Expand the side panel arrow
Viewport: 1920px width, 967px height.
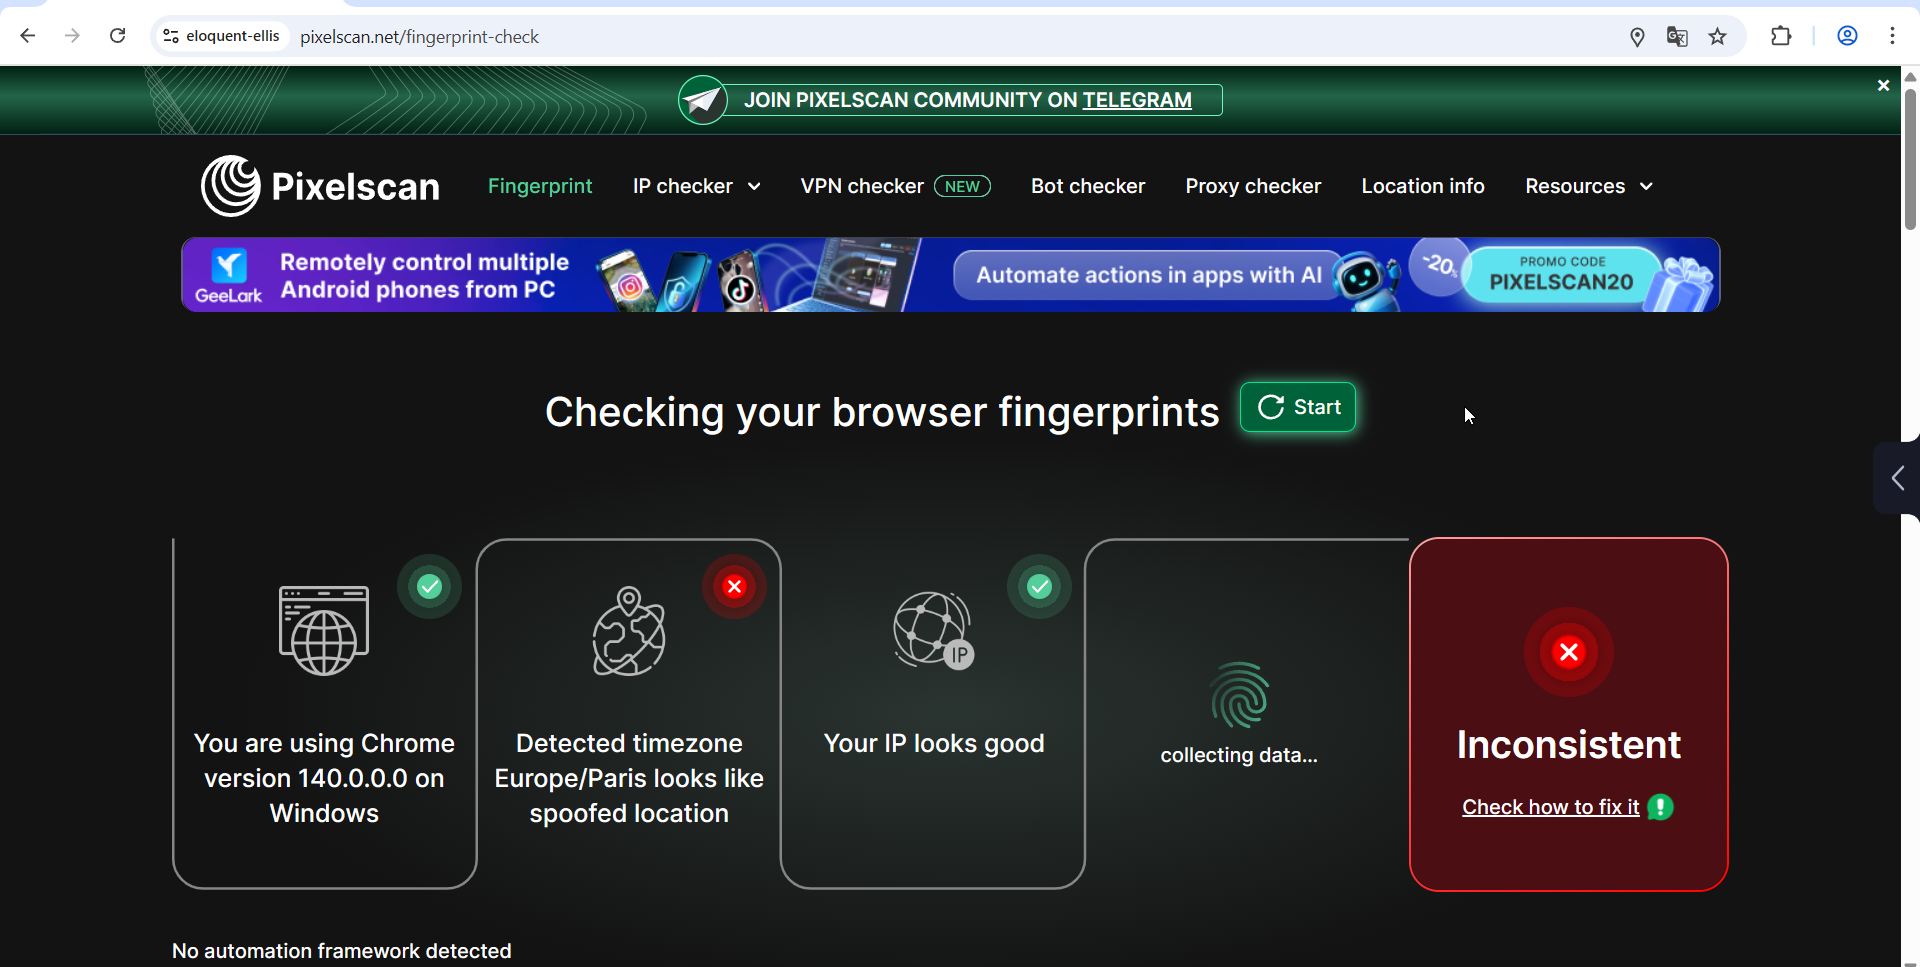click(1897, 478)
